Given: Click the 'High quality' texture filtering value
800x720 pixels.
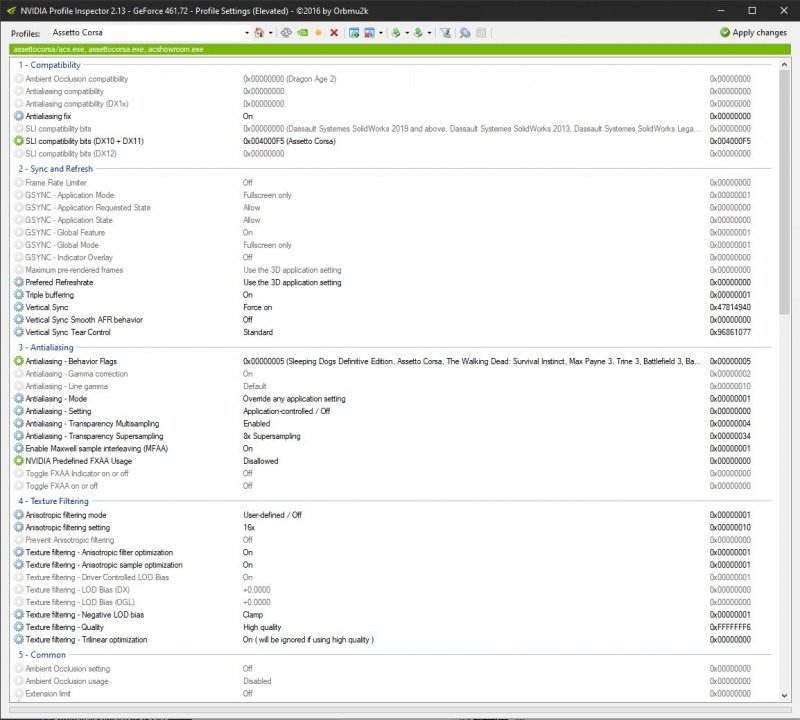Looking at the screenshot, I should (x=262, y=627).
